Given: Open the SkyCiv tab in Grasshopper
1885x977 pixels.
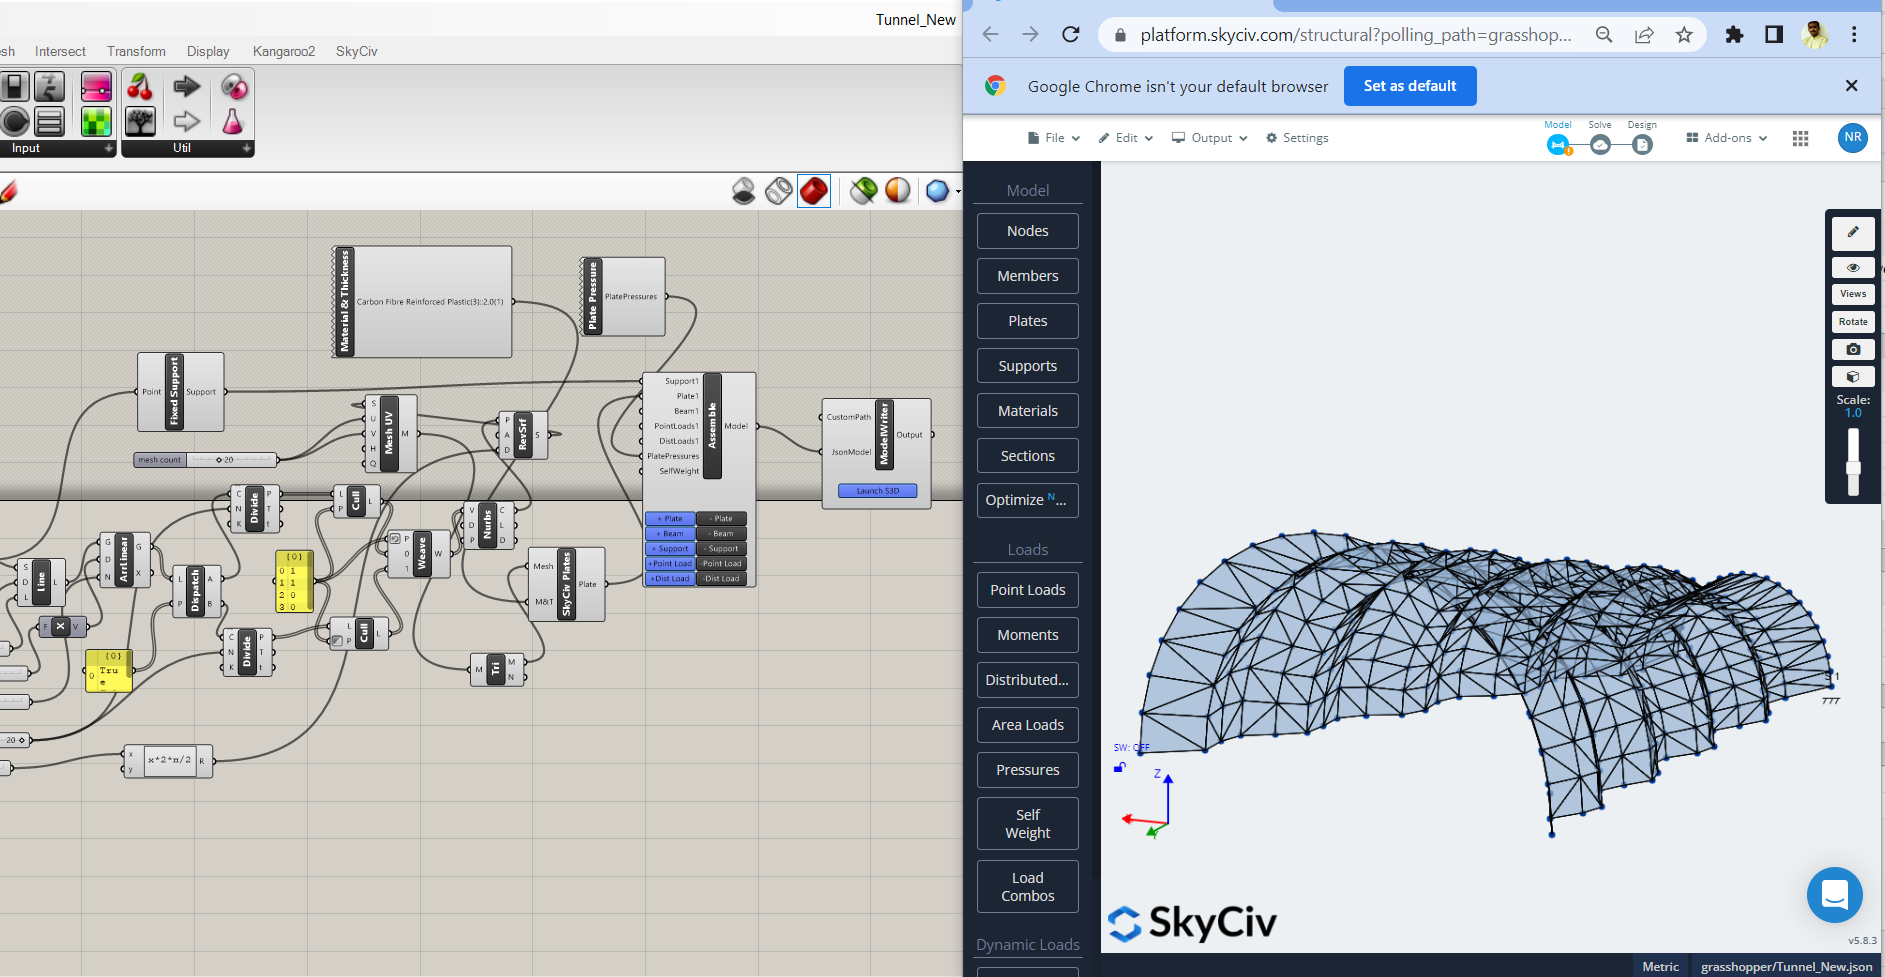Looking at the screenshot, I should pyautogui.click(x=356, y=51).
